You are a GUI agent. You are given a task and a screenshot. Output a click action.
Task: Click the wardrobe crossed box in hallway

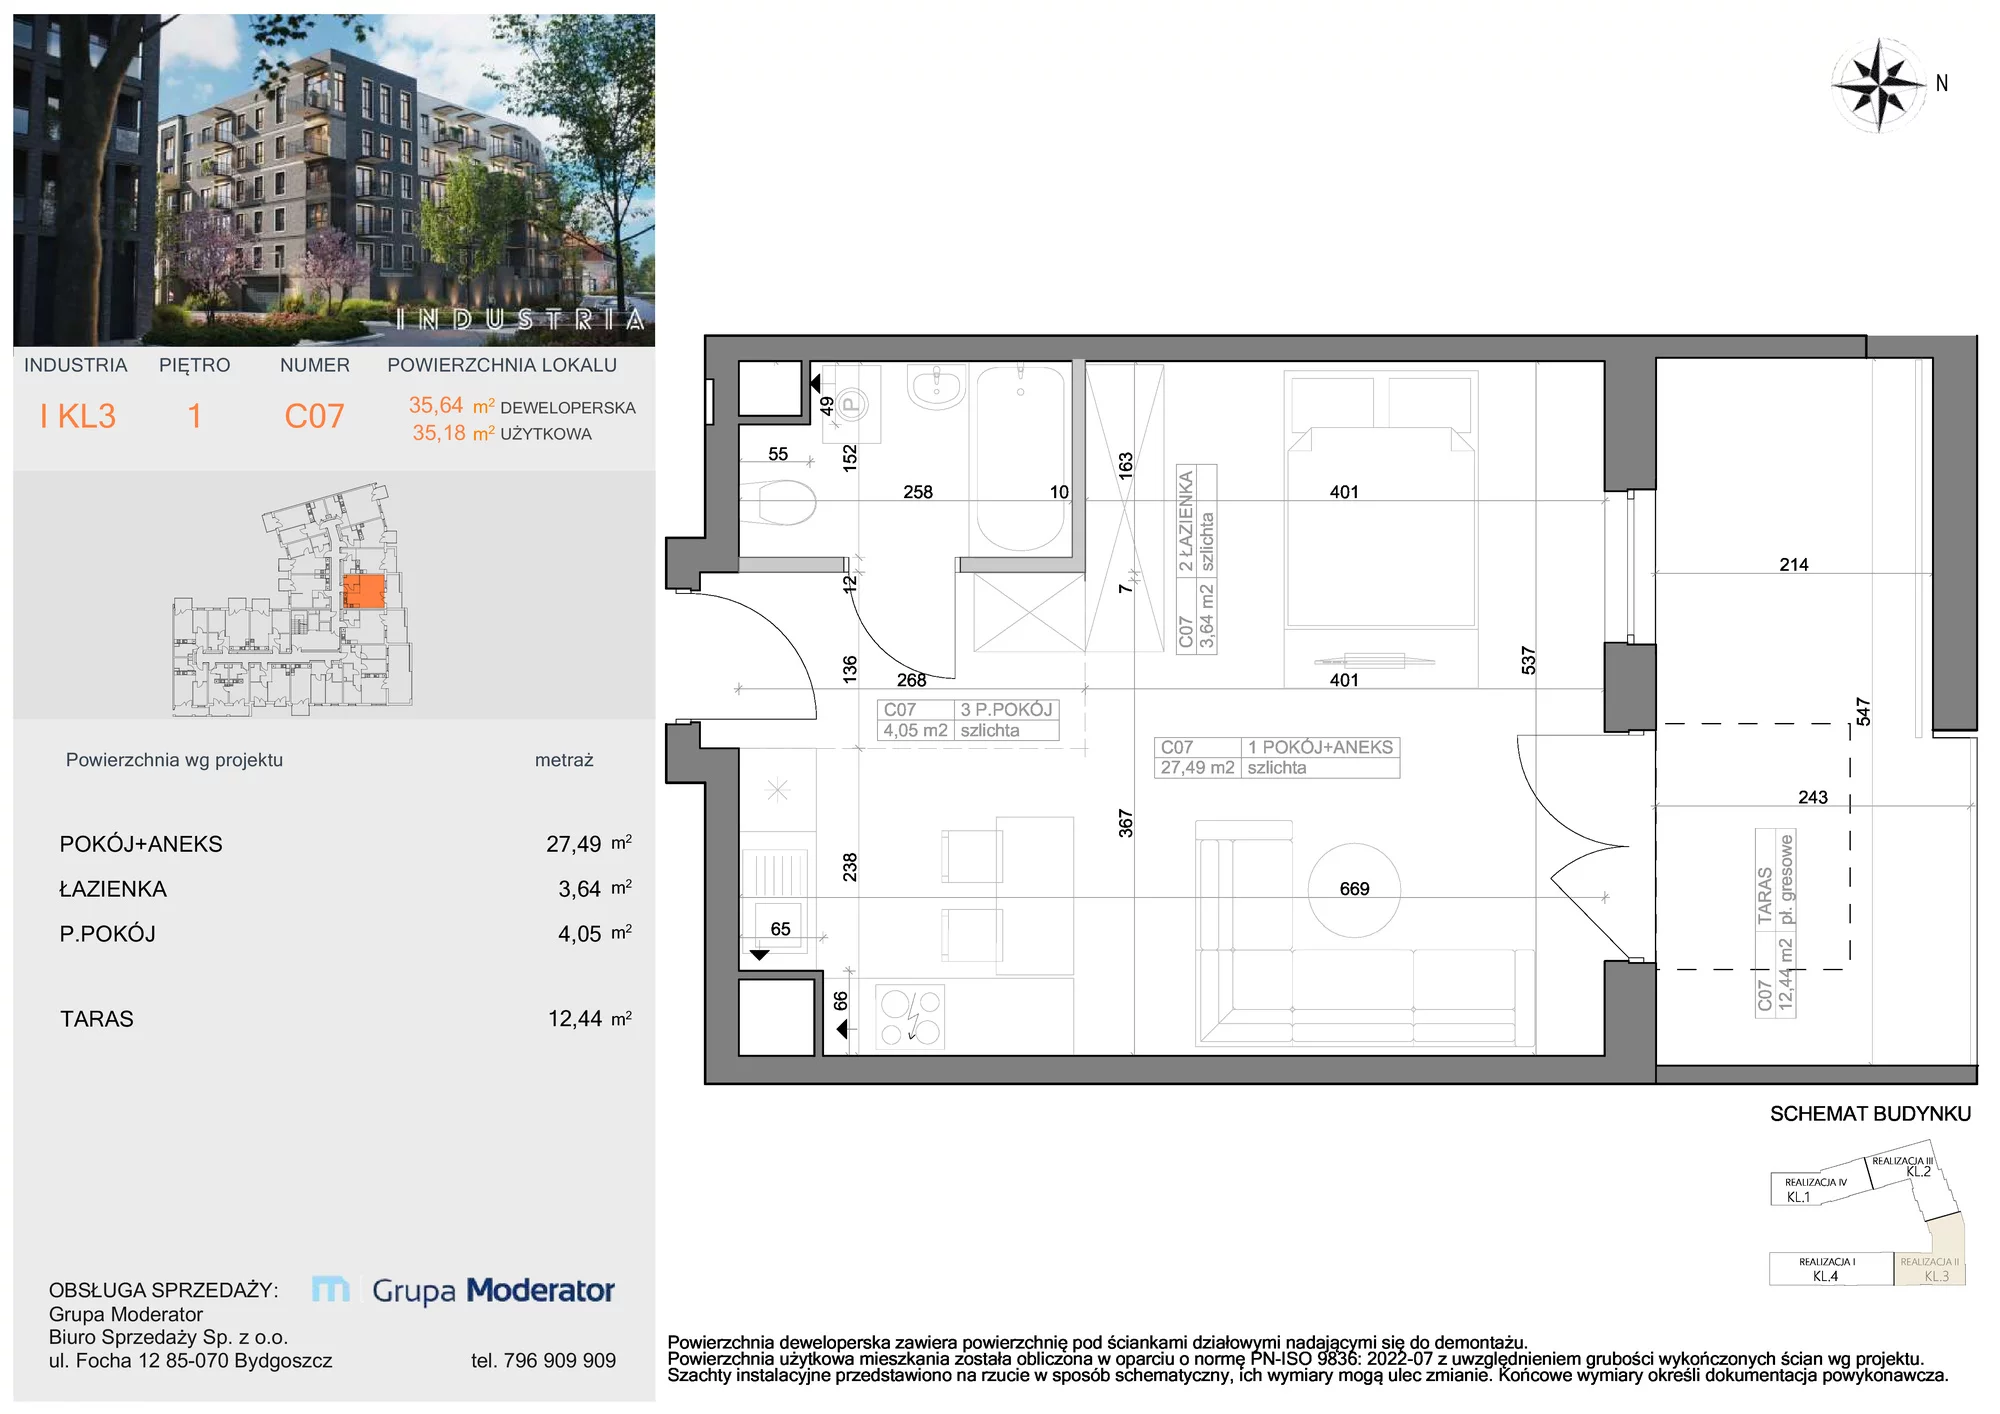click(x=1029, y=612)
